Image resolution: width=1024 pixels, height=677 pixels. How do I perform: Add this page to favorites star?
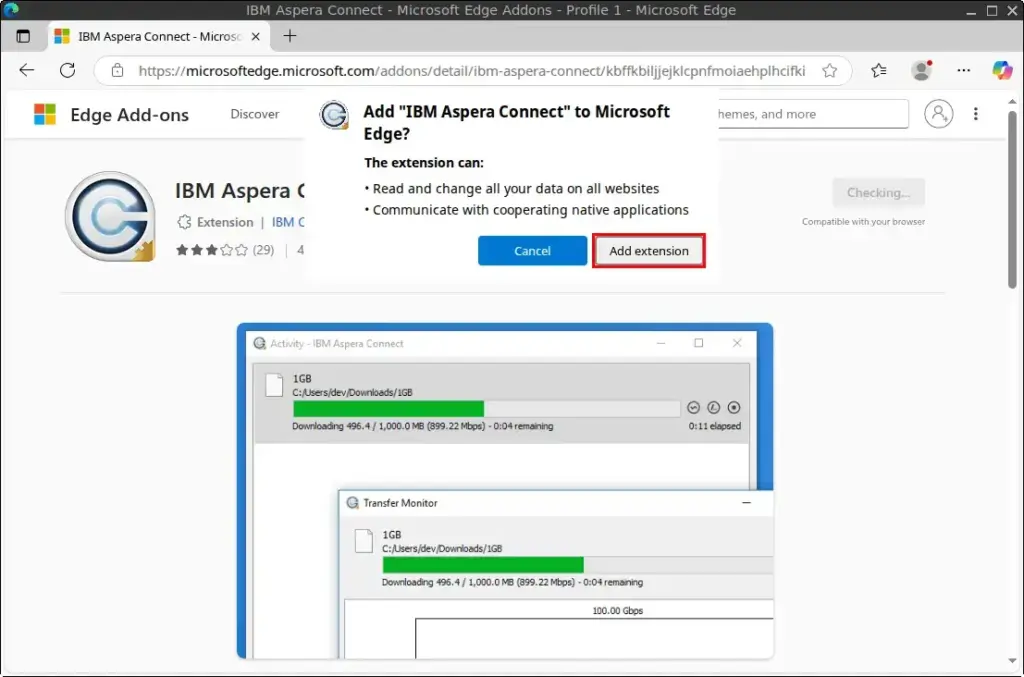[x=829, y=71]
